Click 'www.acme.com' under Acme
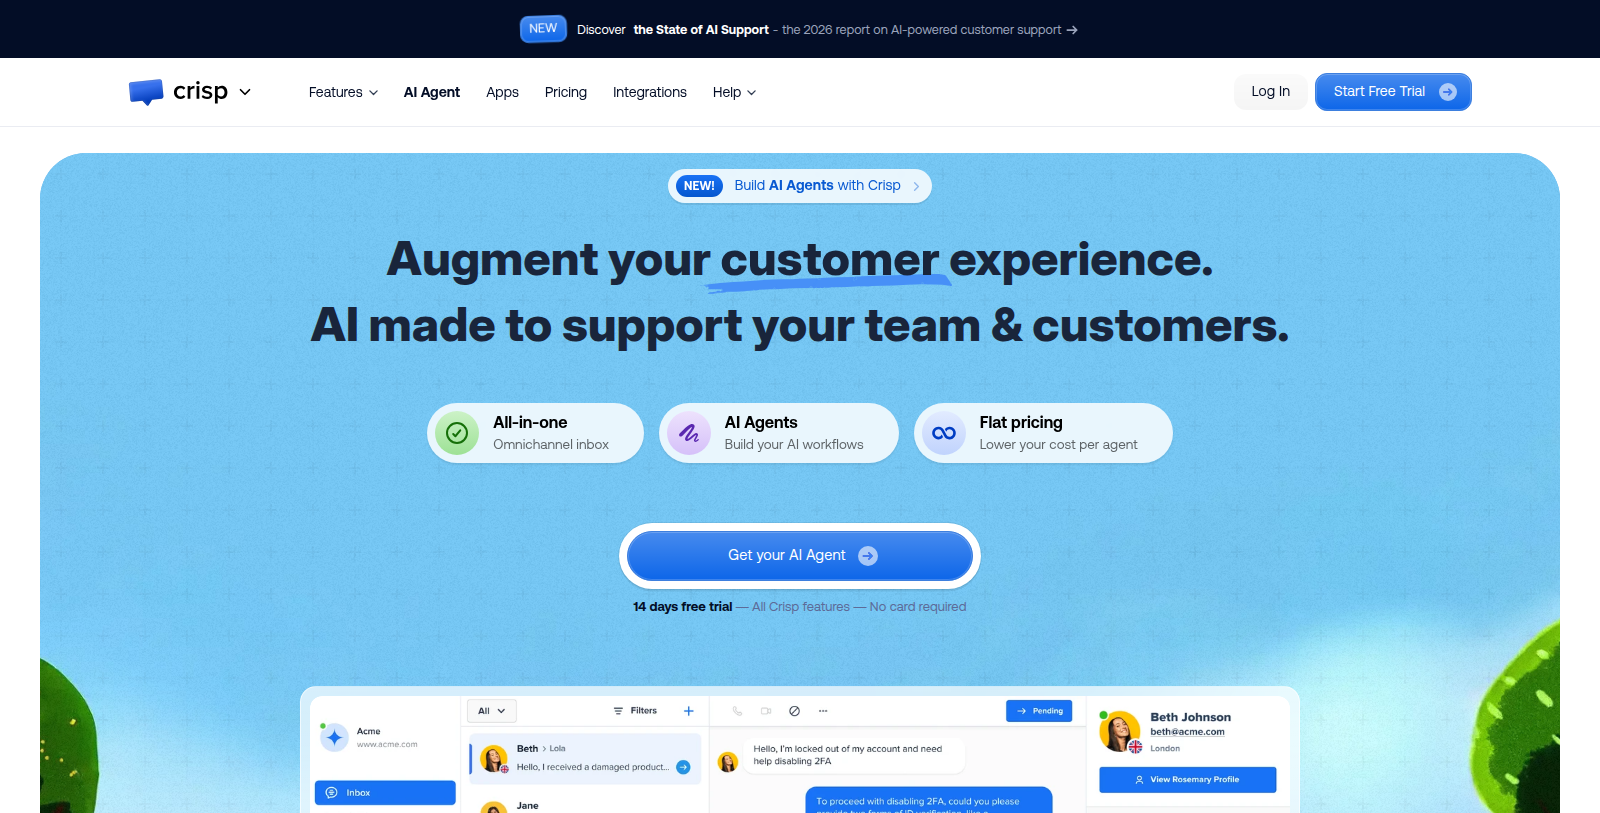This screenshot has width=1600, height=813. point(387,745)
